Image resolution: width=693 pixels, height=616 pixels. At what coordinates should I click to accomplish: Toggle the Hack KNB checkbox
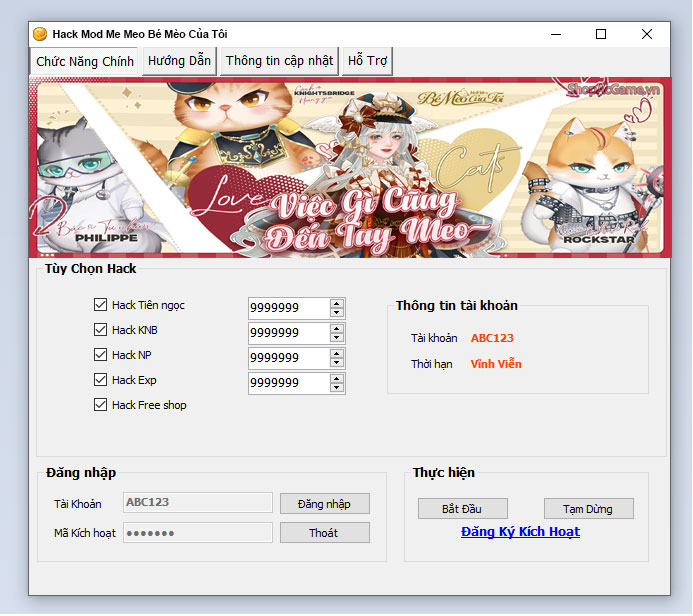(x=100, y=330)
